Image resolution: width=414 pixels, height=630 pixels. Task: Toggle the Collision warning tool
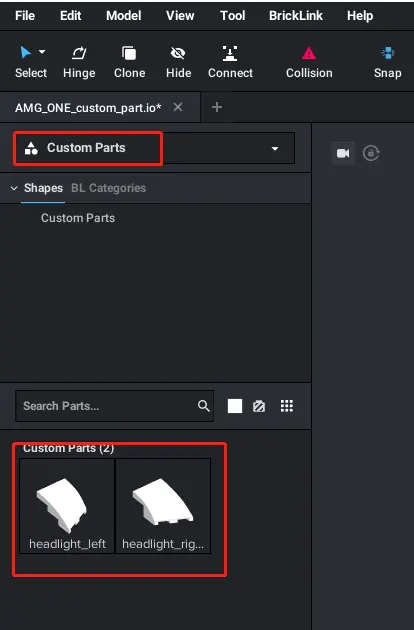pyautogui.click(x=309, y=62)
